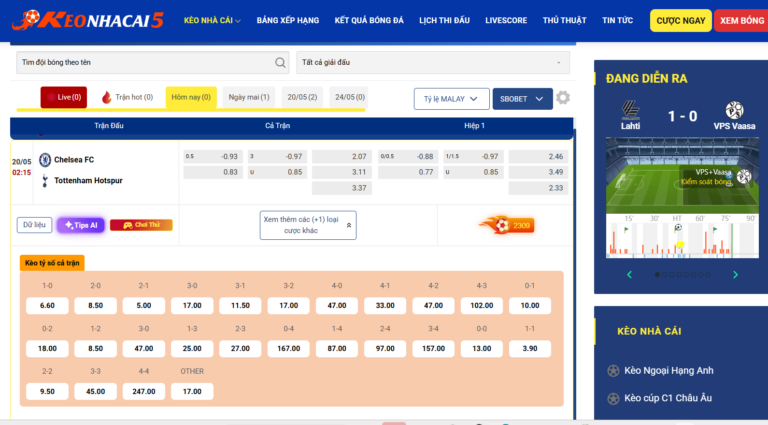
Task: Open Lịch Thi Đấu menu
Action: [445, 21]
